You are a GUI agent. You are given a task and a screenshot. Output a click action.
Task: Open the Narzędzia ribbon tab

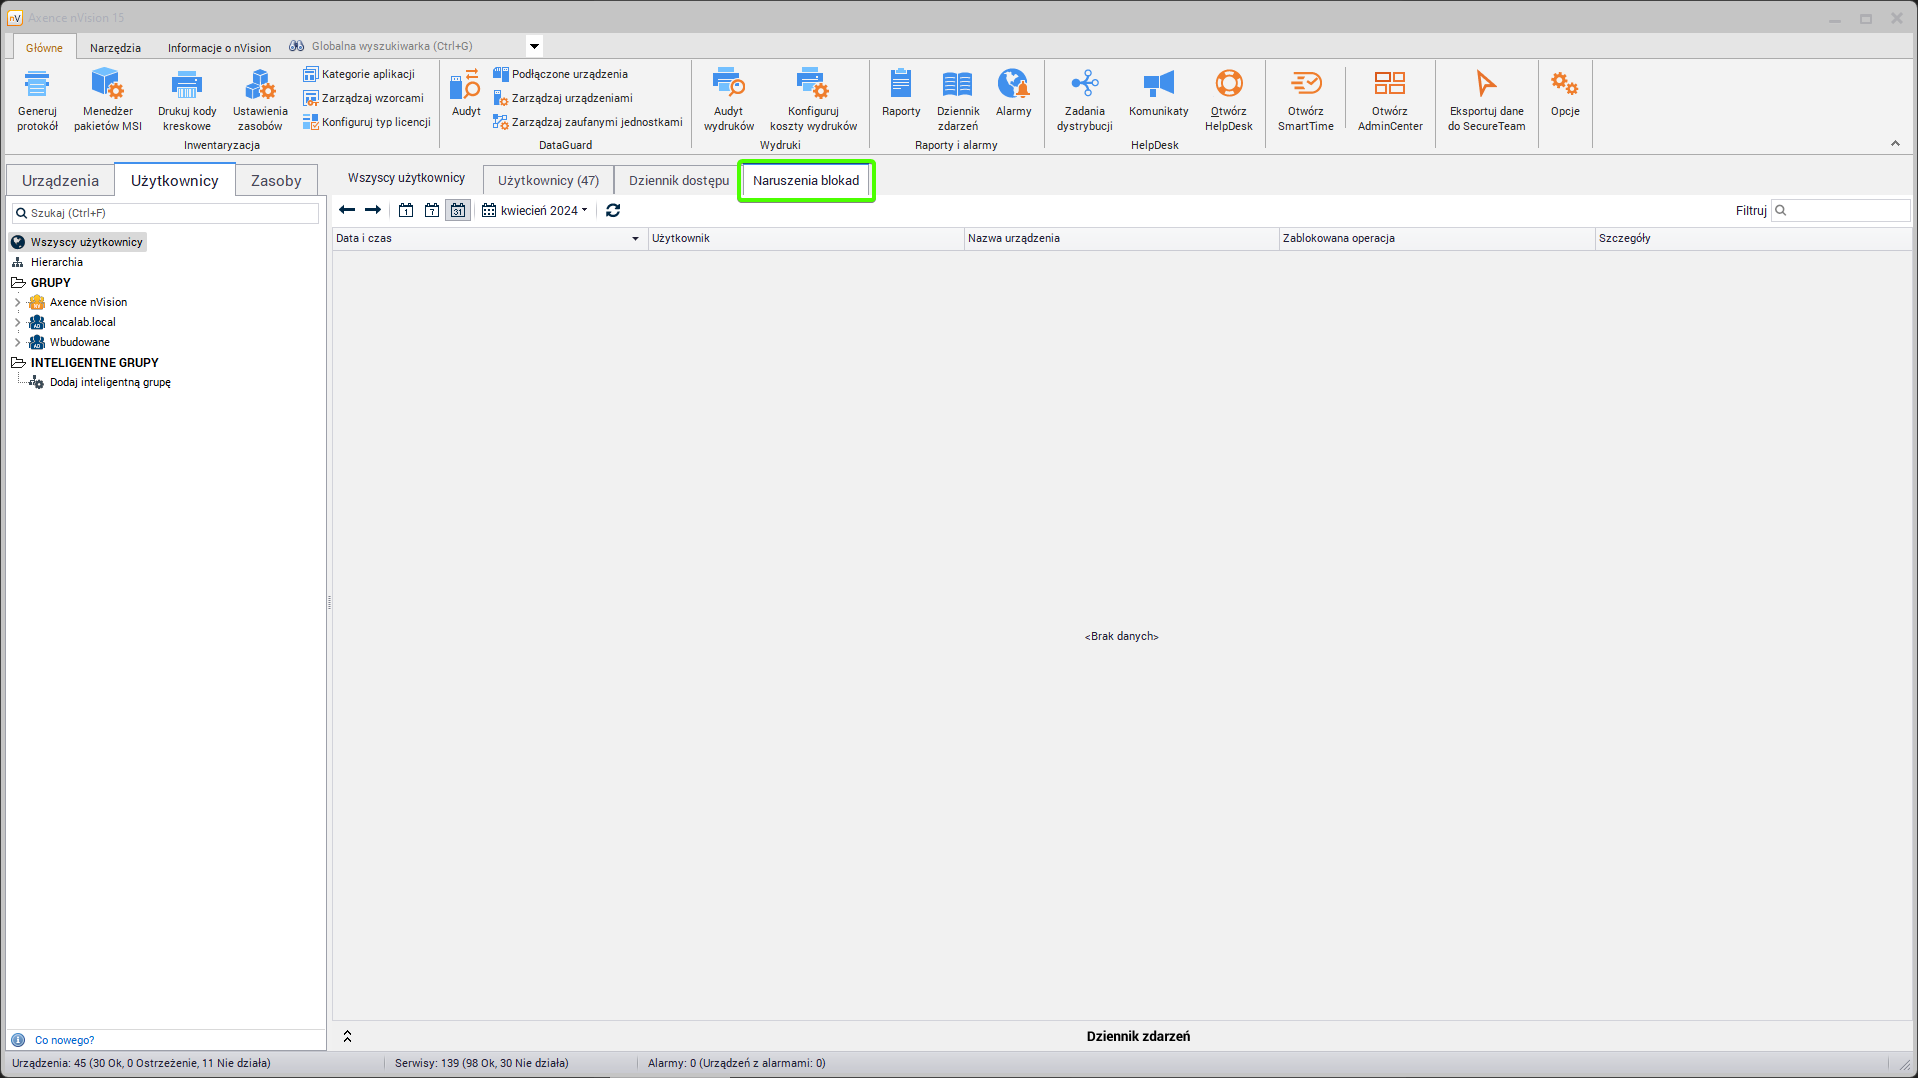pos(115,48)
